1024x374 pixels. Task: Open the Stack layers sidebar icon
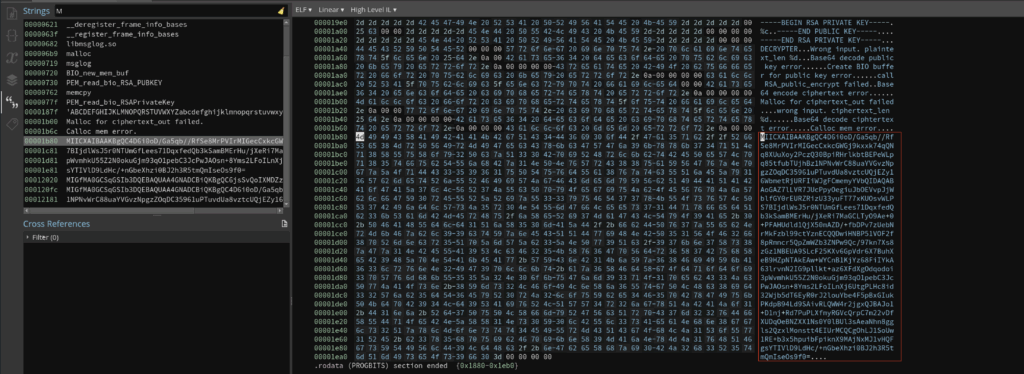pos(11,80)
